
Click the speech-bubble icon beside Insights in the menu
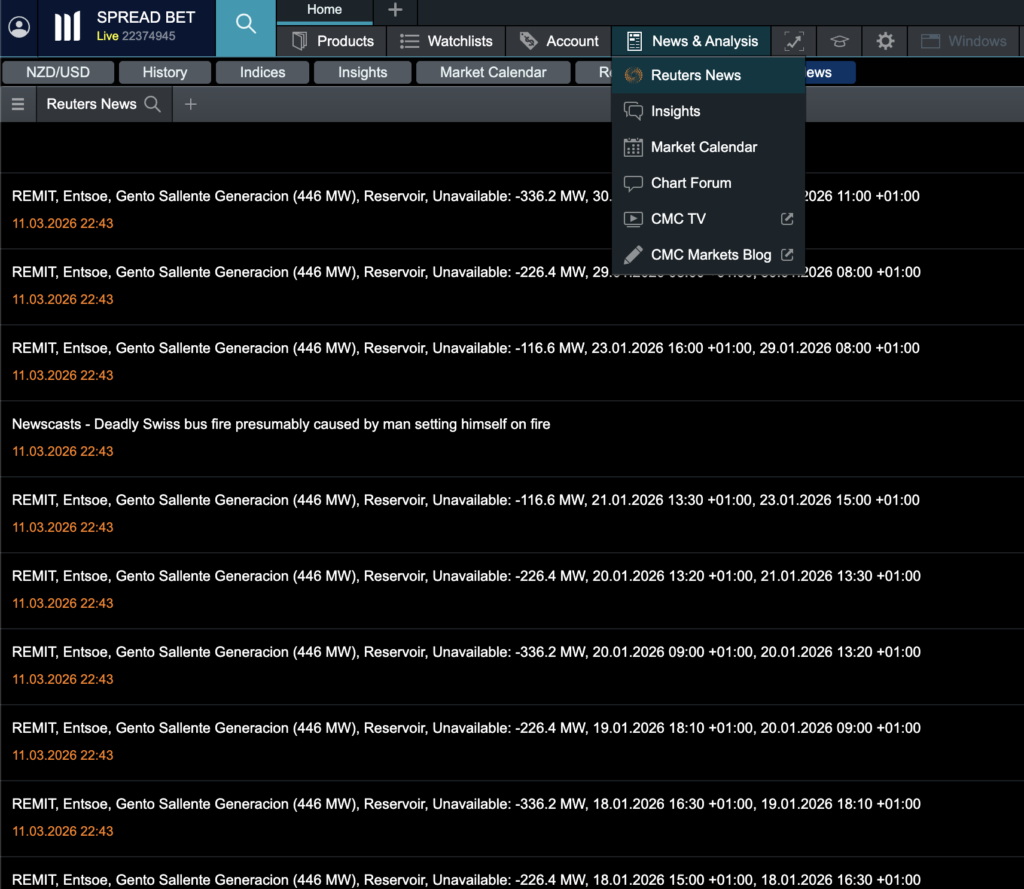click(x=632, y=111)
